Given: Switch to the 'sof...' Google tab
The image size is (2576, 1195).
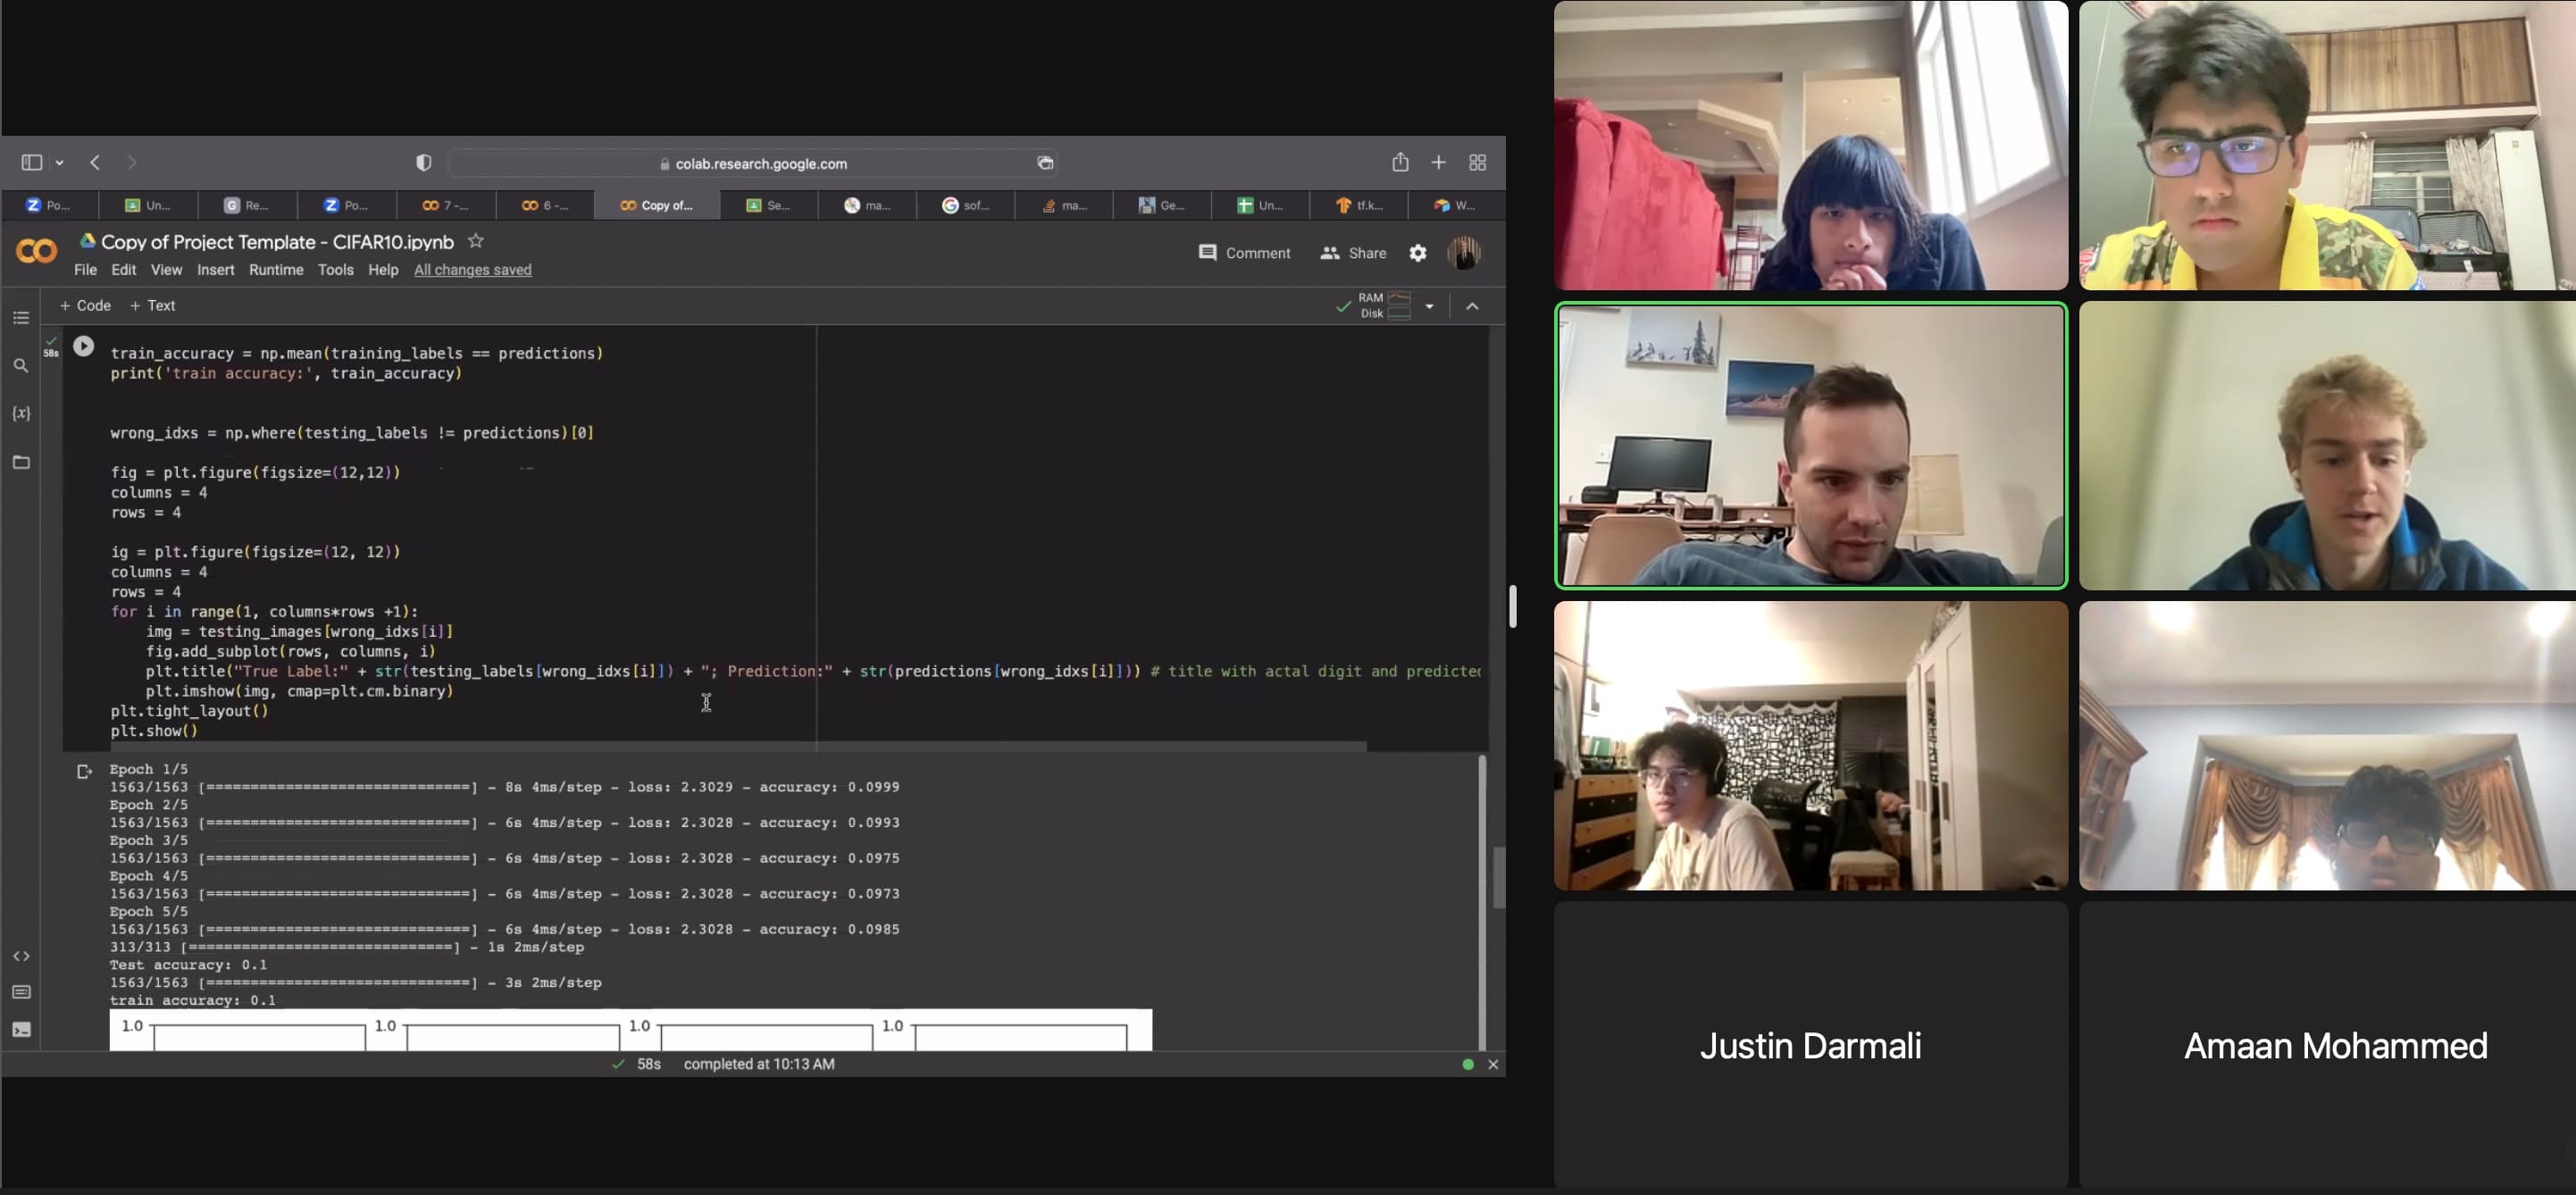Looking at the screenshot, I should [965, 205].
